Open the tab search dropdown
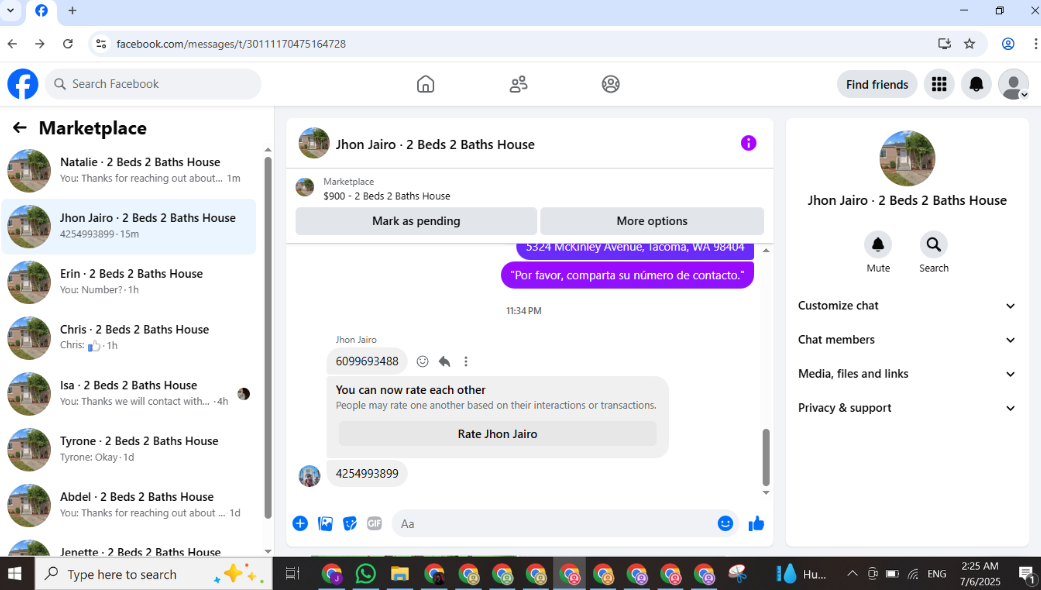This screenshot has height=590, width=1041. pos(11,11)
